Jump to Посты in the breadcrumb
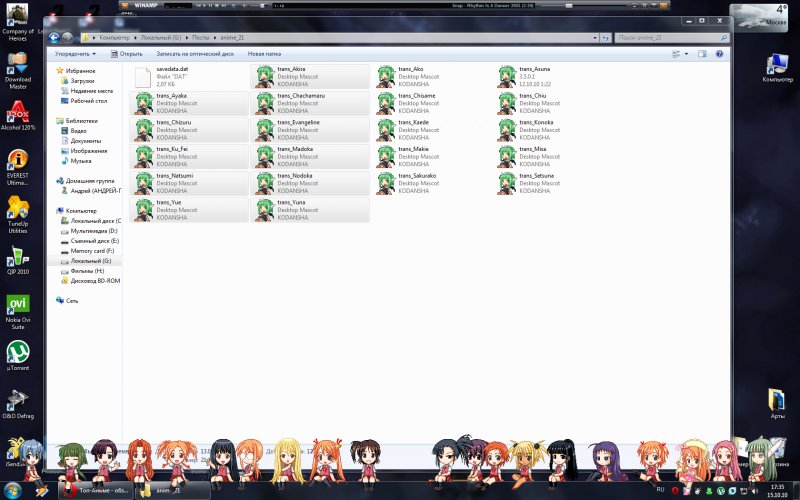Screen dimensions: 800x500 [201, 38]
